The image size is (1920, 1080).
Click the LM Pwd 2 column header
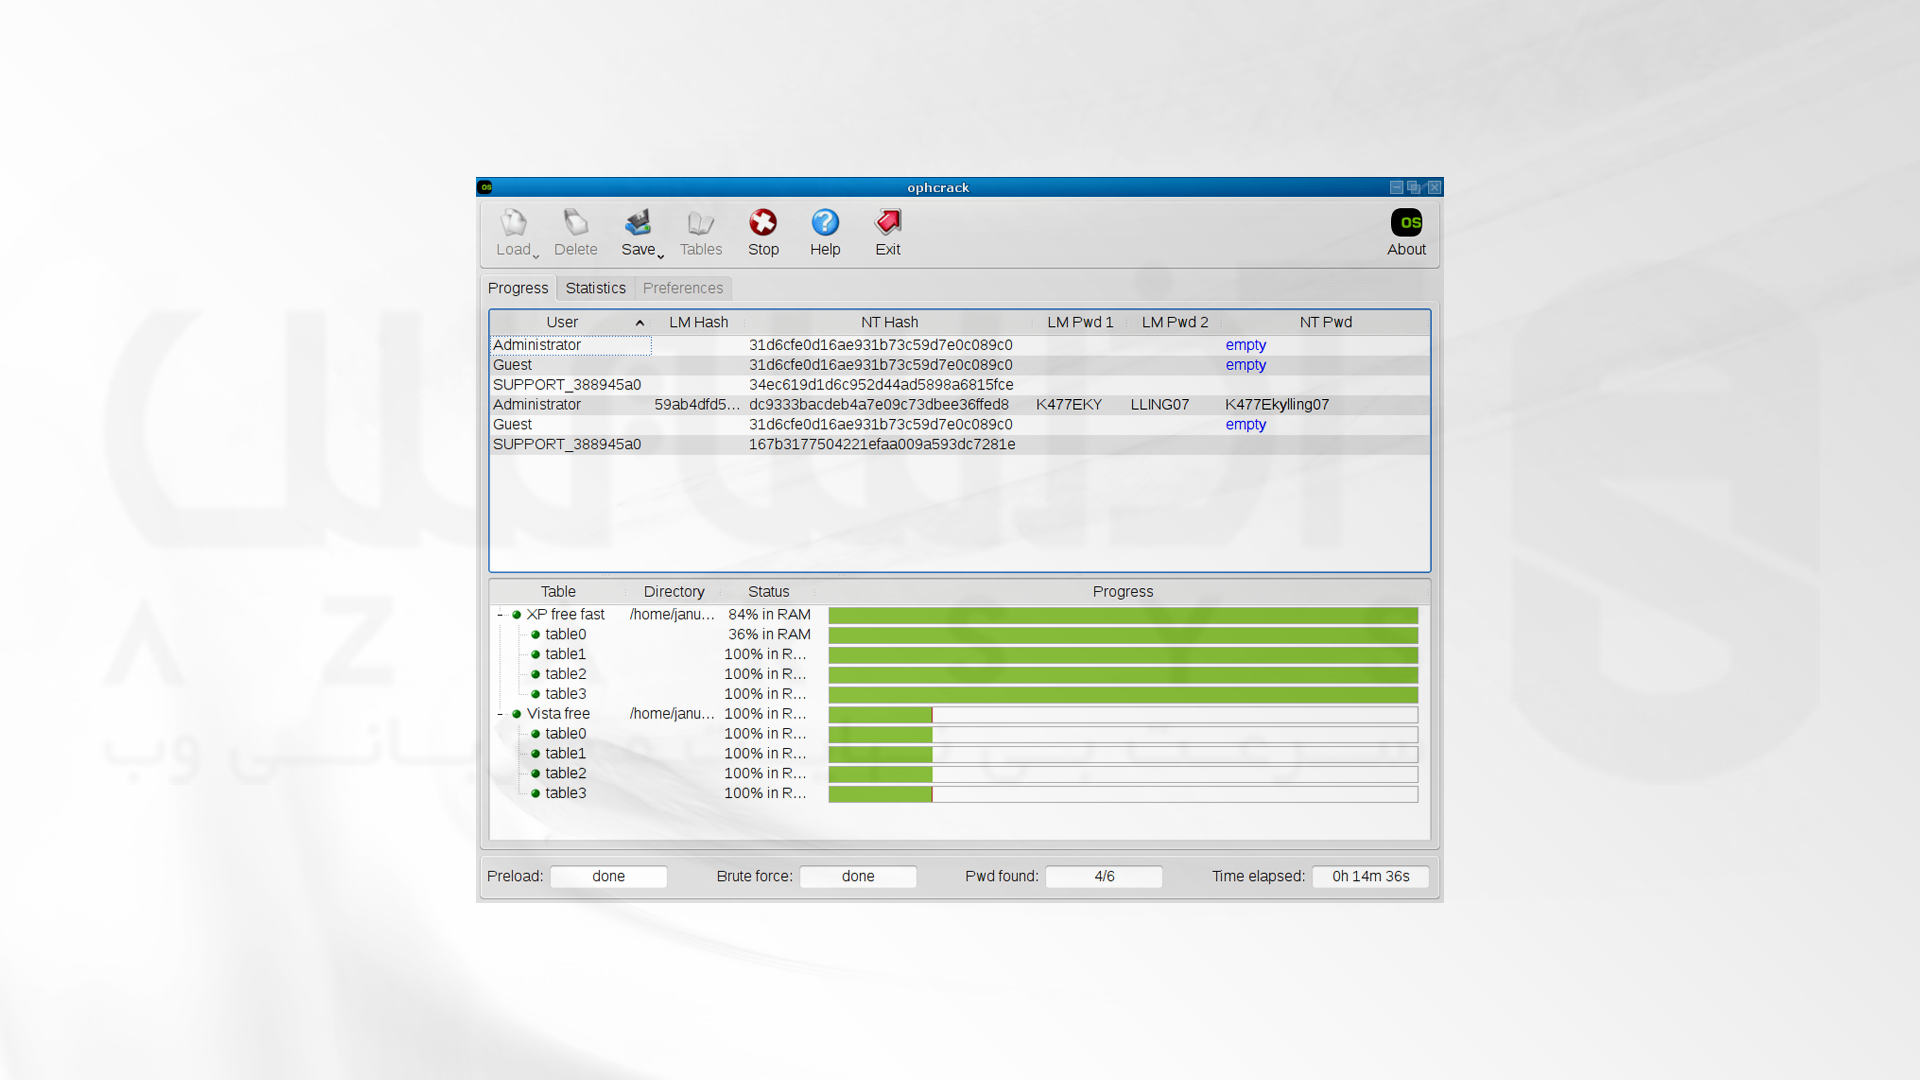tap(1175, 322)
